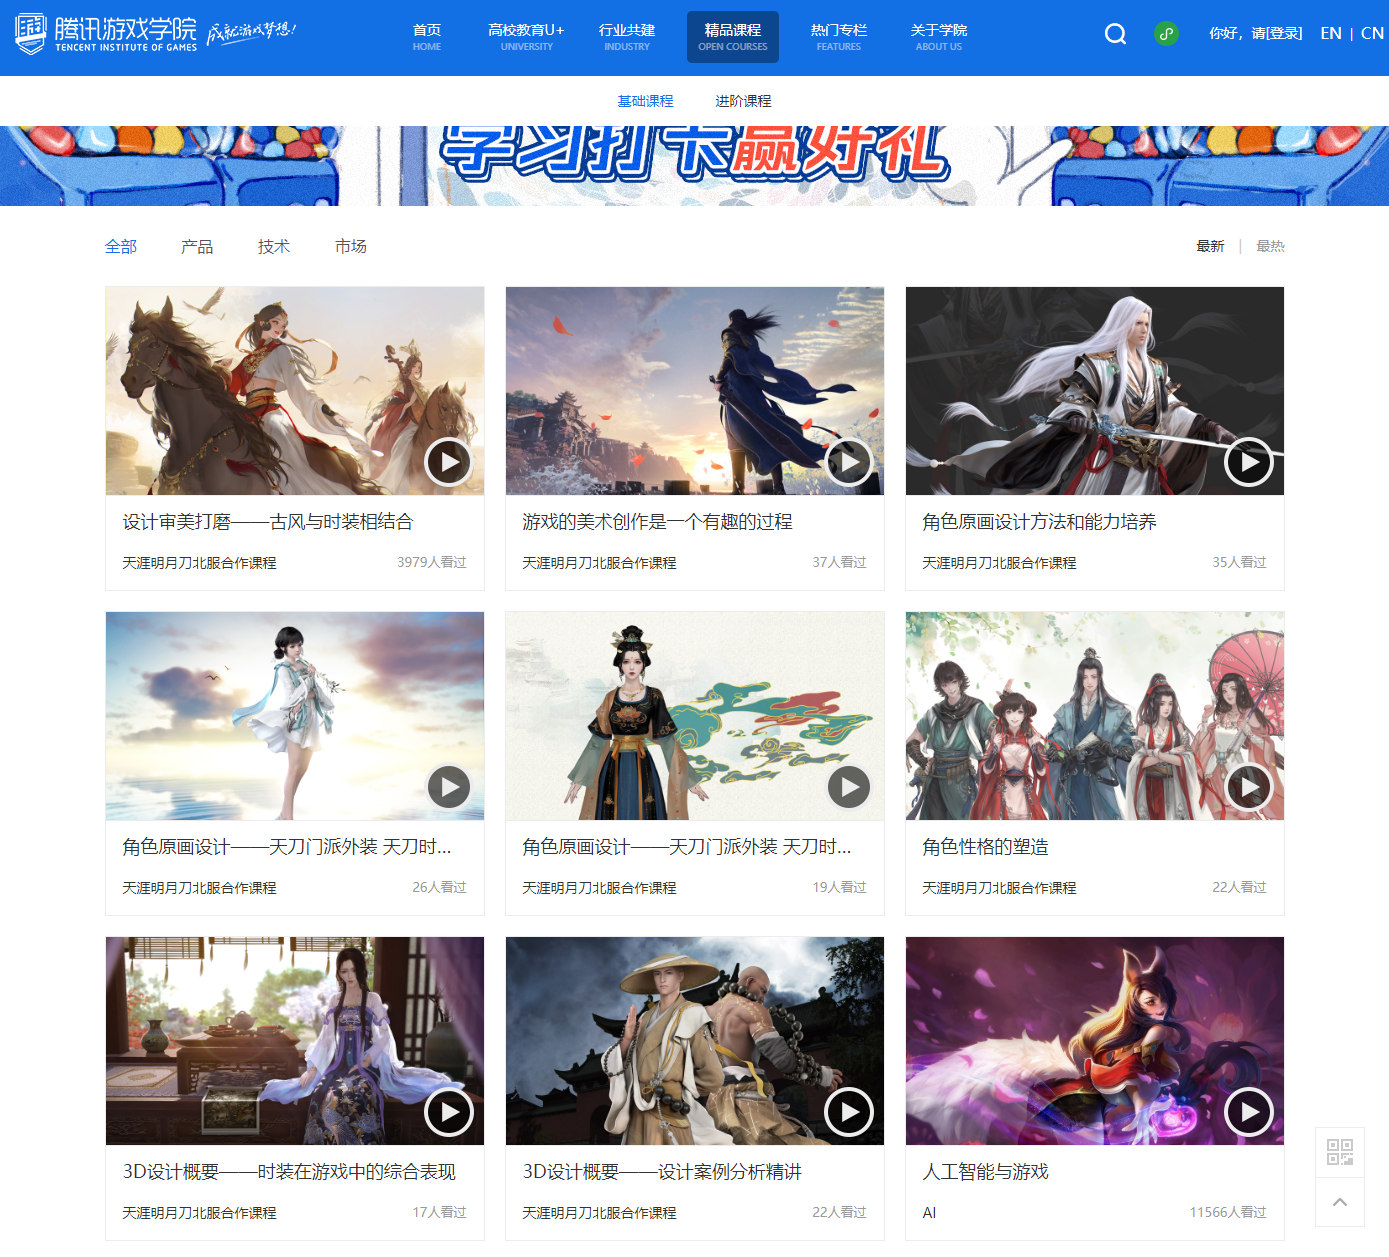Click the Tencent Institute of Games logo
Screen dimensions: 1389x1257
[x=106, y=34]
